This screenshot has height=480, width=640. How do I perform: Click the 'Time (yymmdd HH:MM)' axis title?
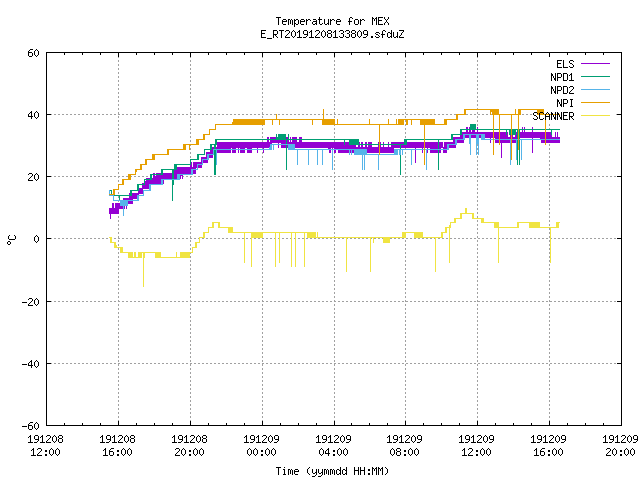[x=332, y=471]
